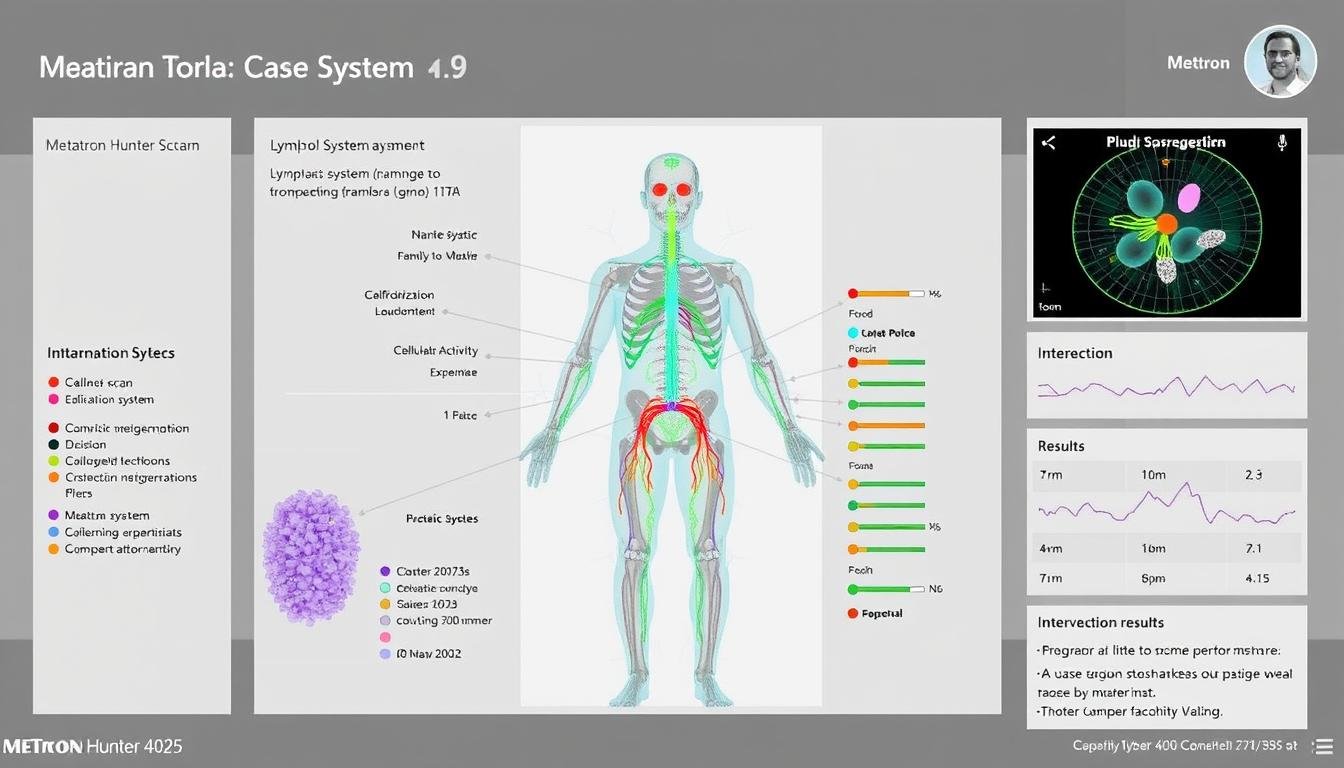Expand the Results panel header
The width and height of the screenshot is (1344, 768).
coord(1061,446)
